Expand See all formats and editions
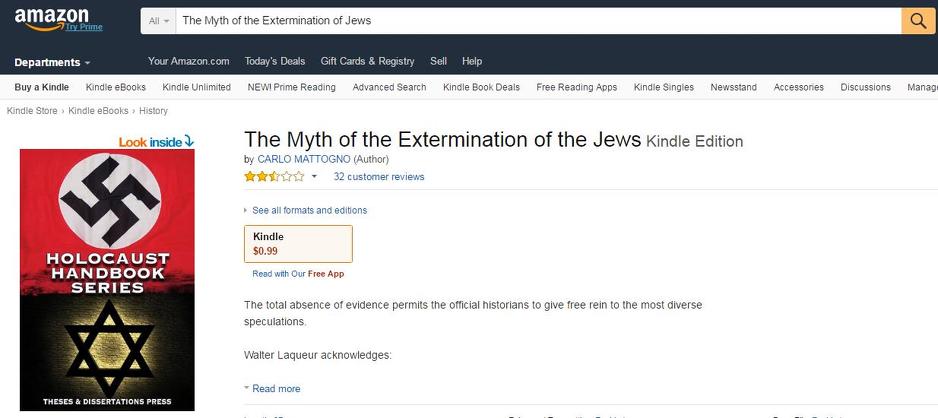Image resolution: width=938 pixels, height=418 pixels. (309, 210)
